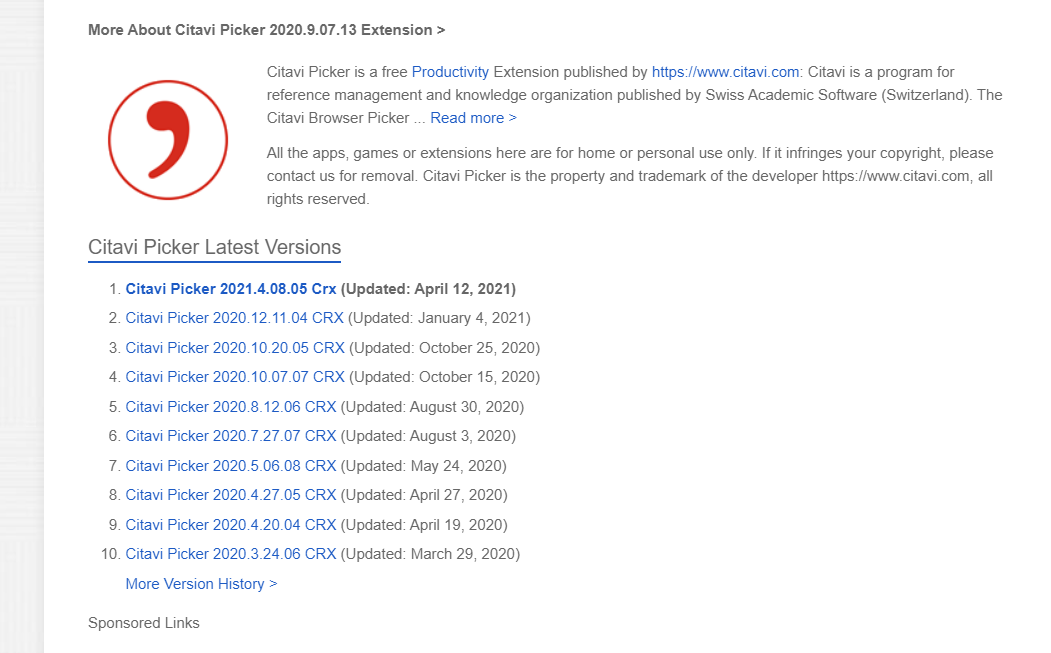
Task: Select Citavi Picker 2020.10.07.07 CRX version
Action: [x=234, y=377]
